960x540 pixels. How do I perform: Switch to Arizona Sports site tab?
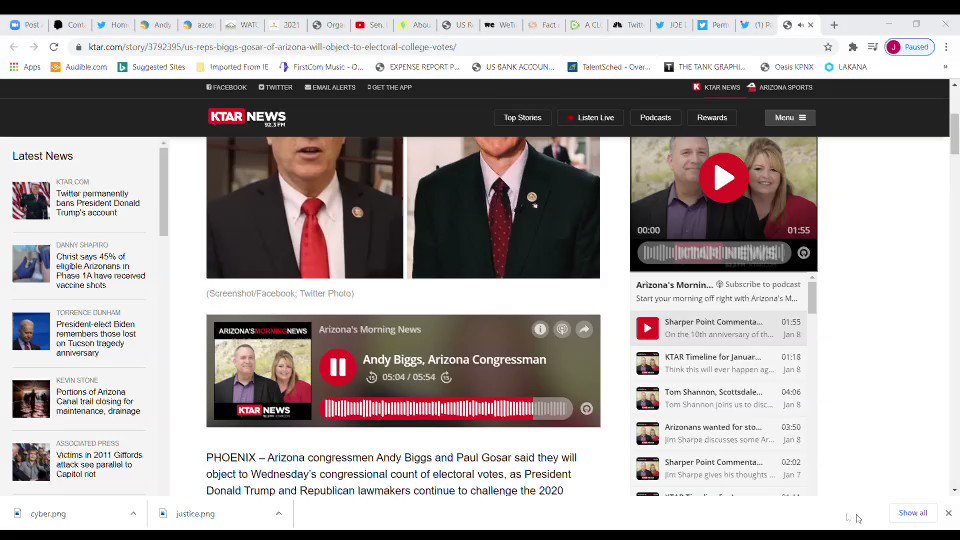click(779, 88)
